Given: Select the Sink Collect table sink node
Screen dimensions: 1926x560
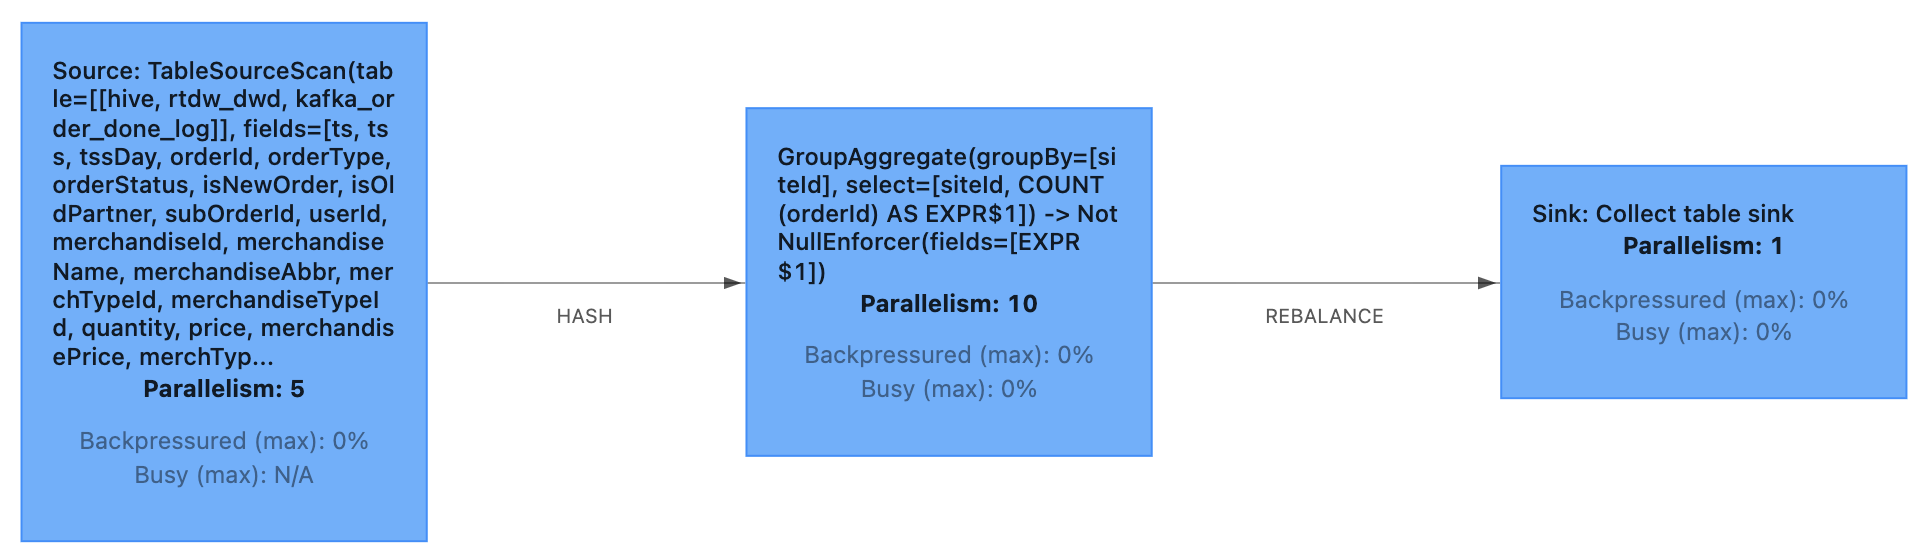Looking at the screenshot, I should (1703, 282).
